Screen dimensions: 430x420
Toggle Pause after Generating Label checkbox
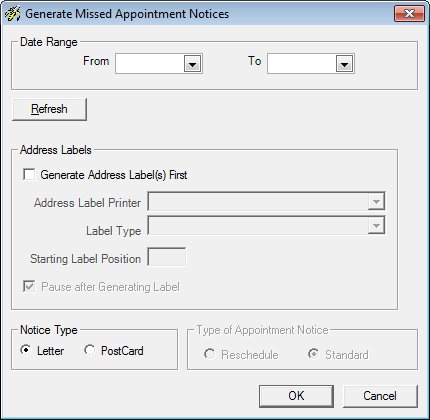click(x=29, y=286)
